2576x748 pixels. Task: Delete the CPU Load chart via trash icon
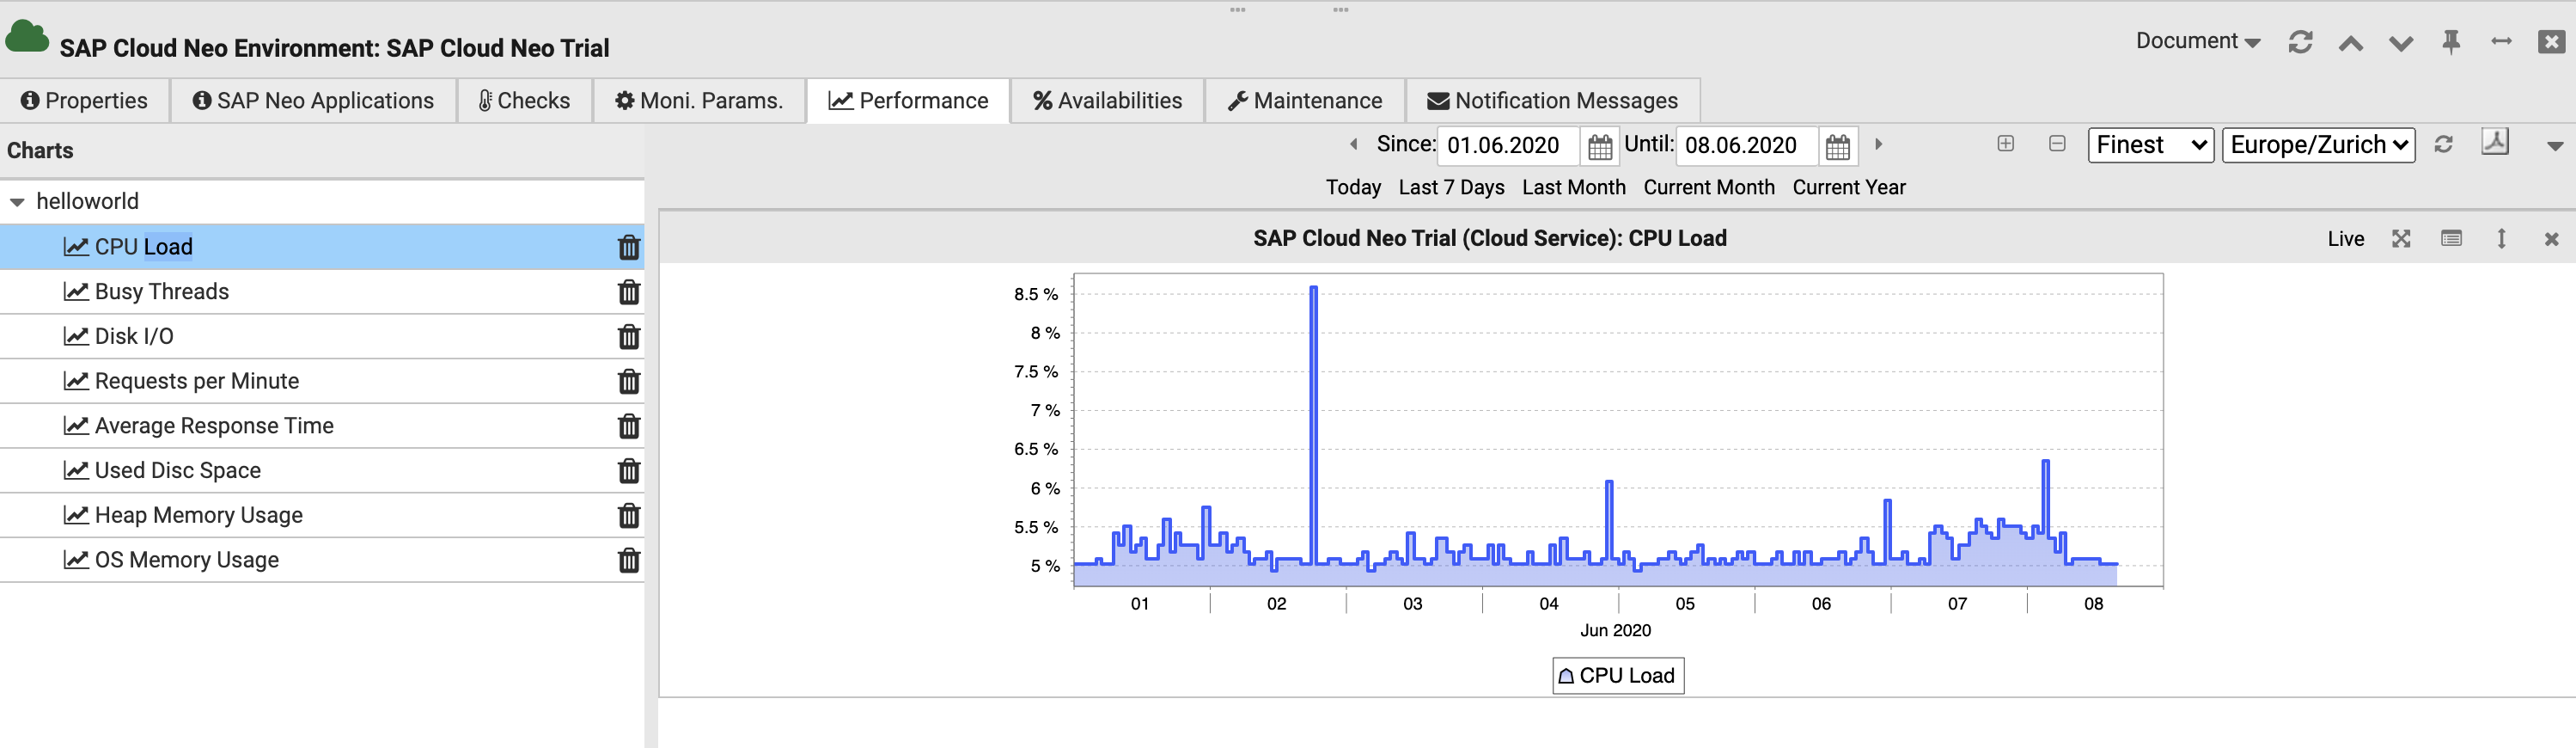coord(628,247)
